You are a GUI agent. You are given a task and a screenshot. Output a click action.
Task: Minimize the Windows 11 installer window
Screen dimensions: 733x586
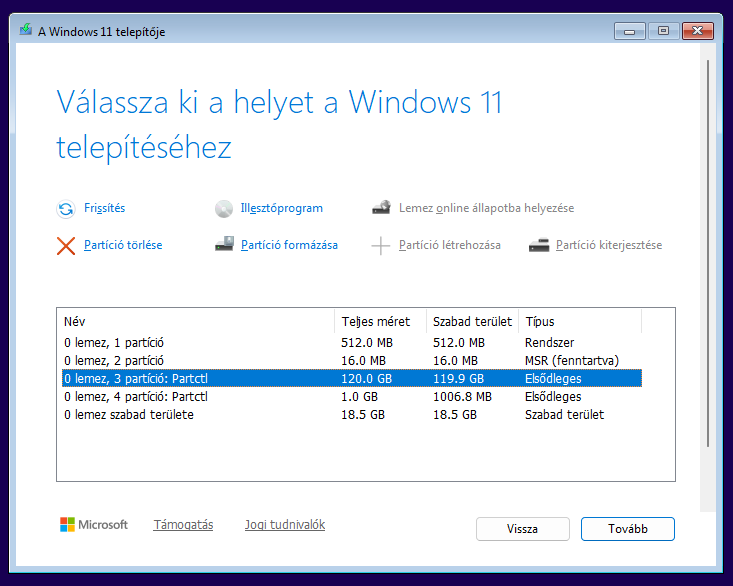[630, 31]
